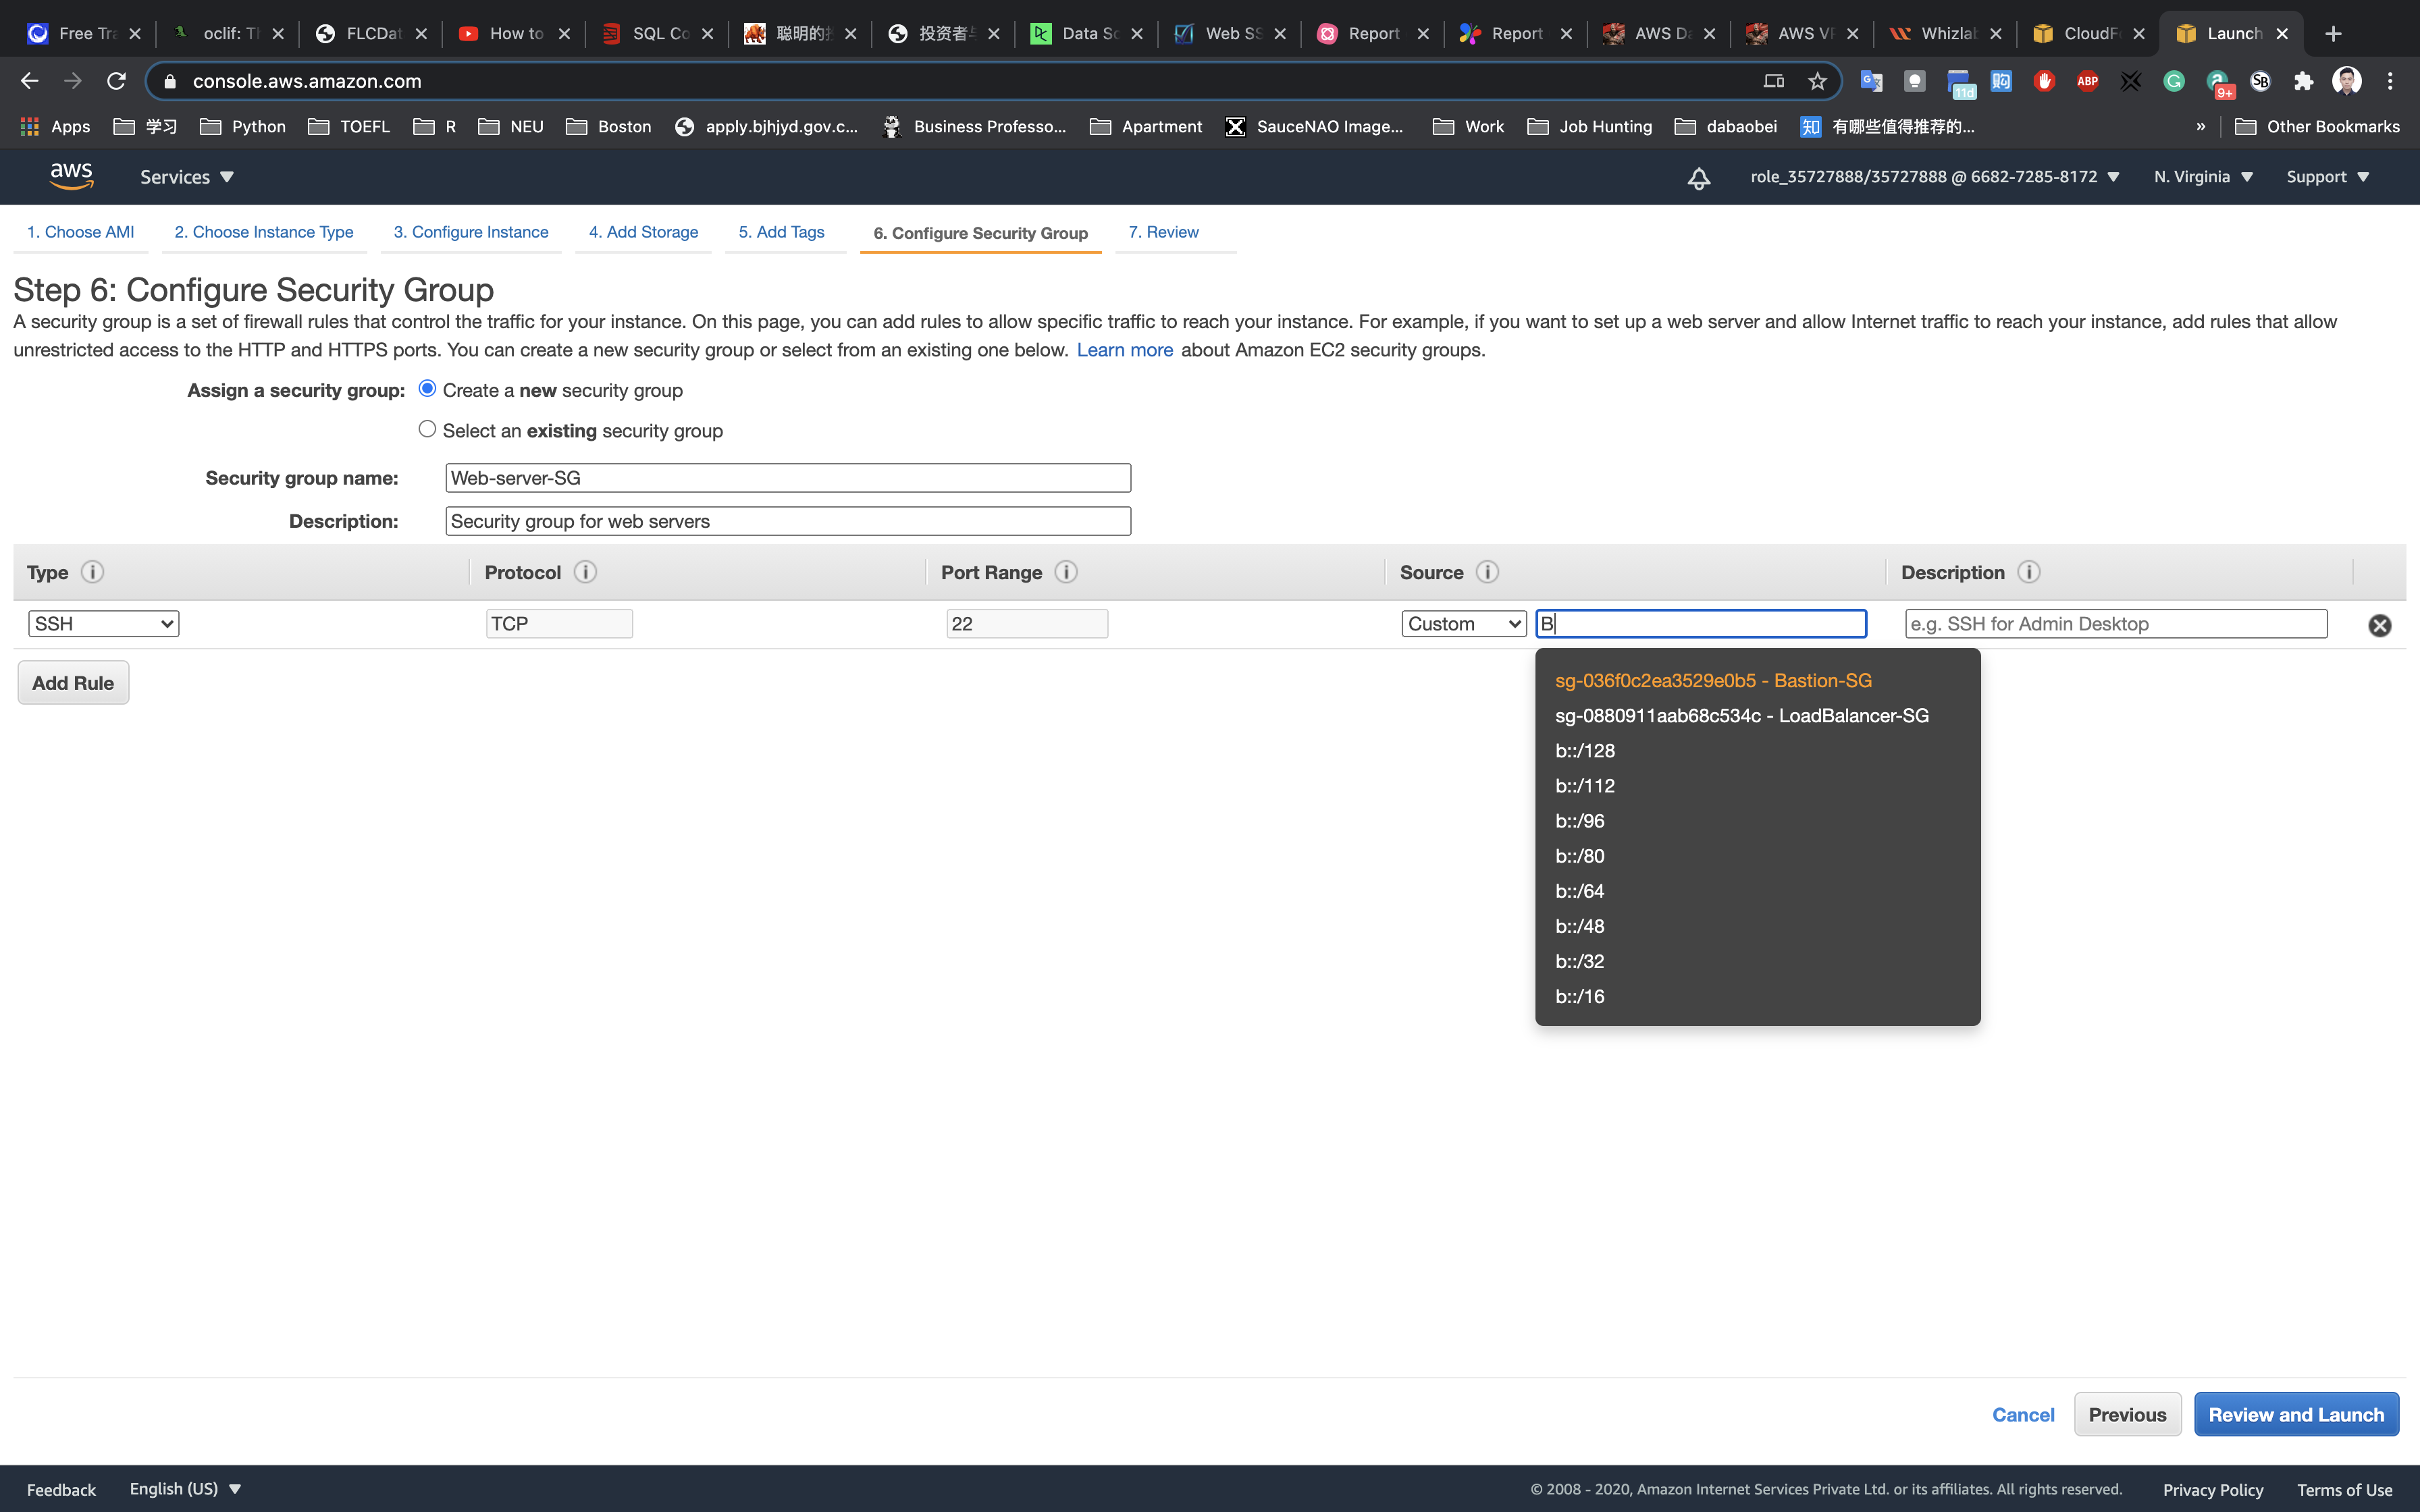The height and width of the screenshot is (1512, 2420).
Task: Open the Chrome extensions puzzle icon
Action: (x=2303, y=81)
